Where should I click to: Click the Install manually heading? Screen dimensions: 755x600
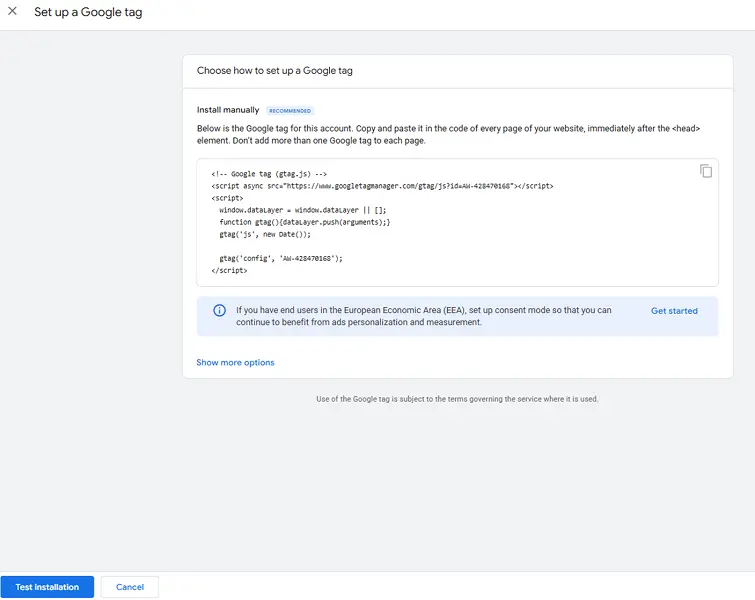tap(228, 110)
